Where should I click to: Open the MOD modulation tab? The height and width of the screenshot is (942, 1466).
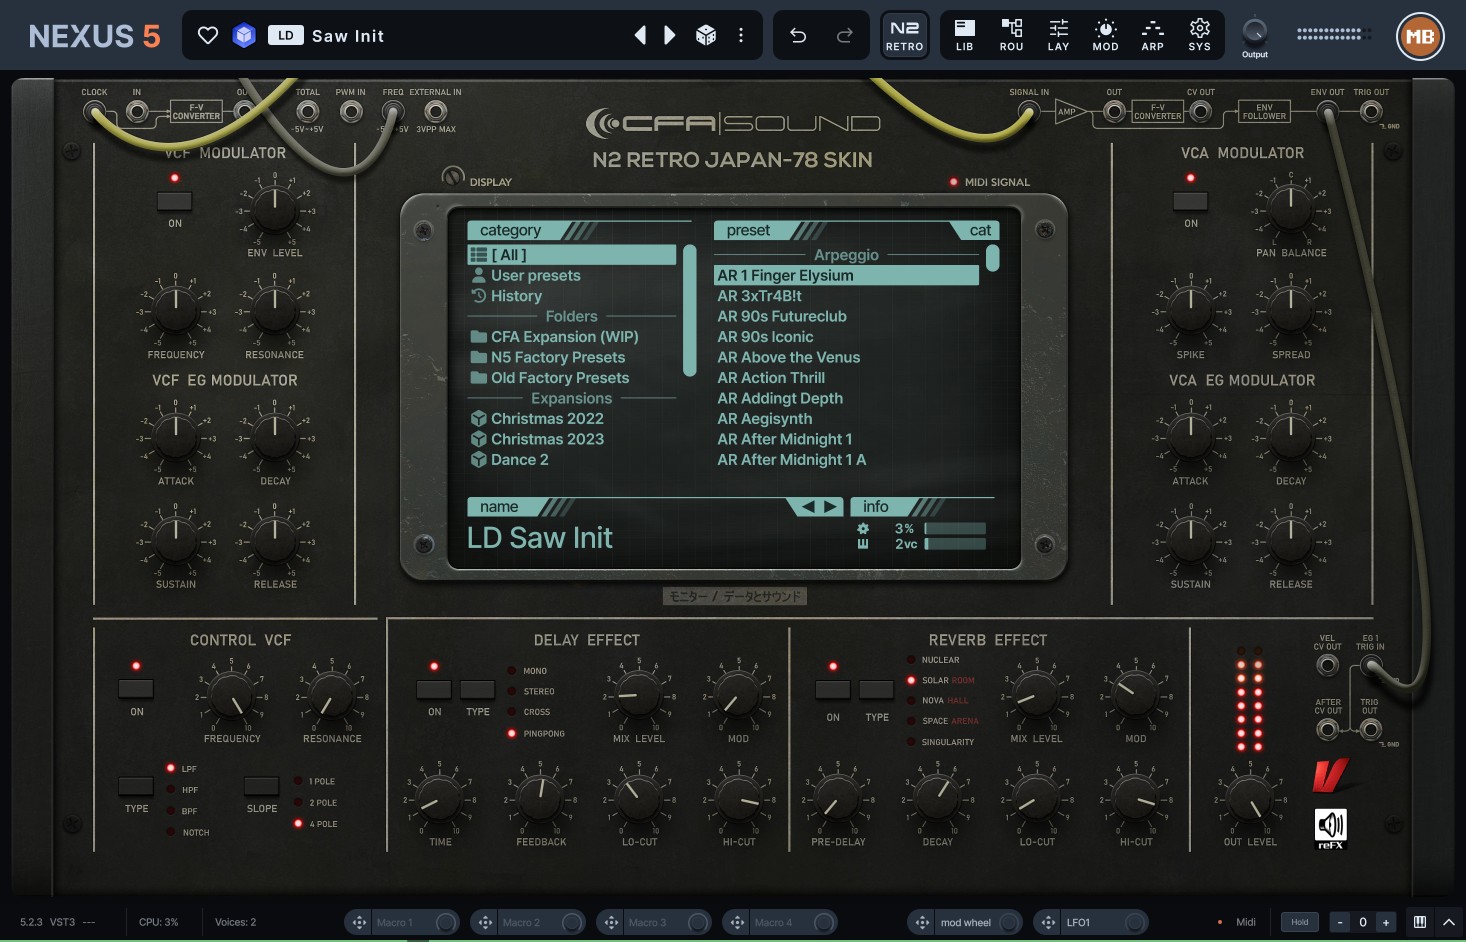point(1105,35)
